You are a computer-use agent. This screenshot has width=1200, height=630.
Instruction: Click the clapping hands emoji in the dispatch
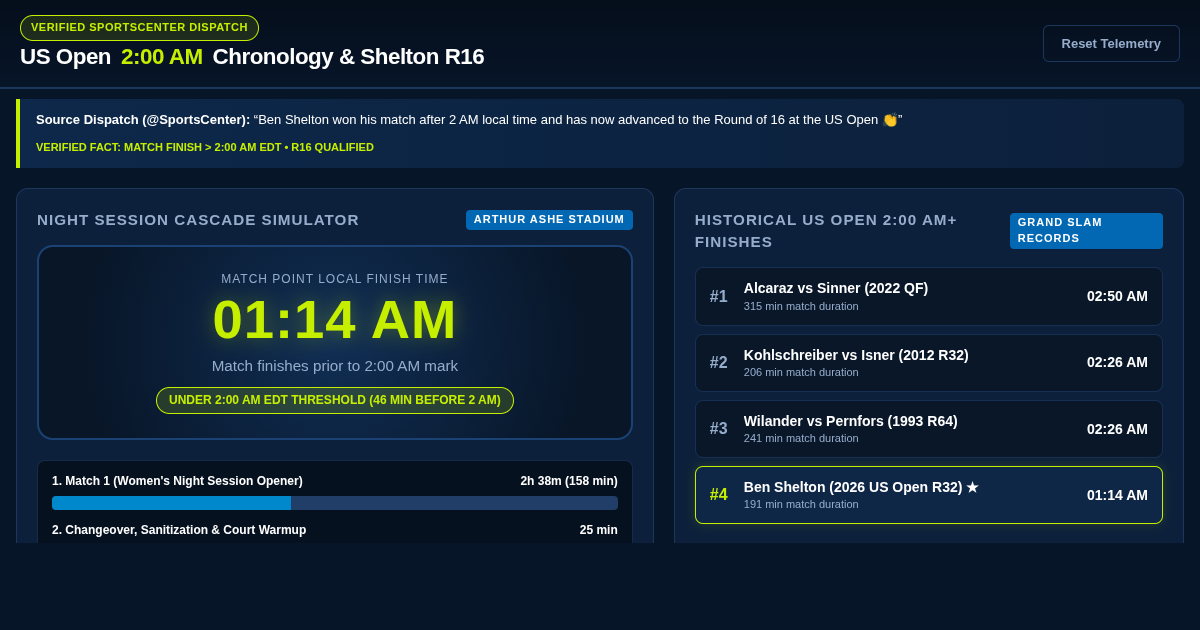click(x=890, y=120)
